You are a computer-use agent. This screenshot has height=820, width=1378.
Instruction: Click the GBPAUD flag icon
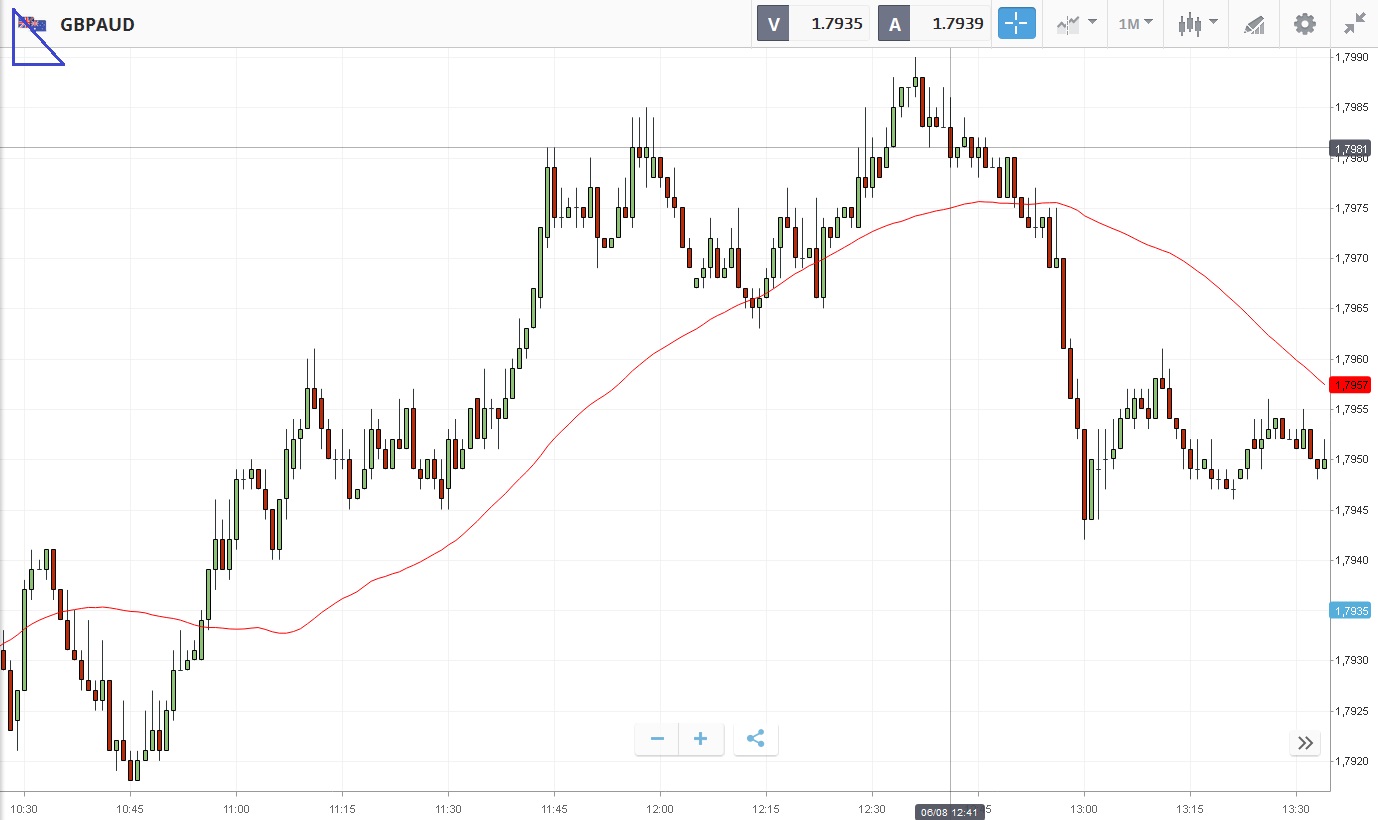(32, 24)
